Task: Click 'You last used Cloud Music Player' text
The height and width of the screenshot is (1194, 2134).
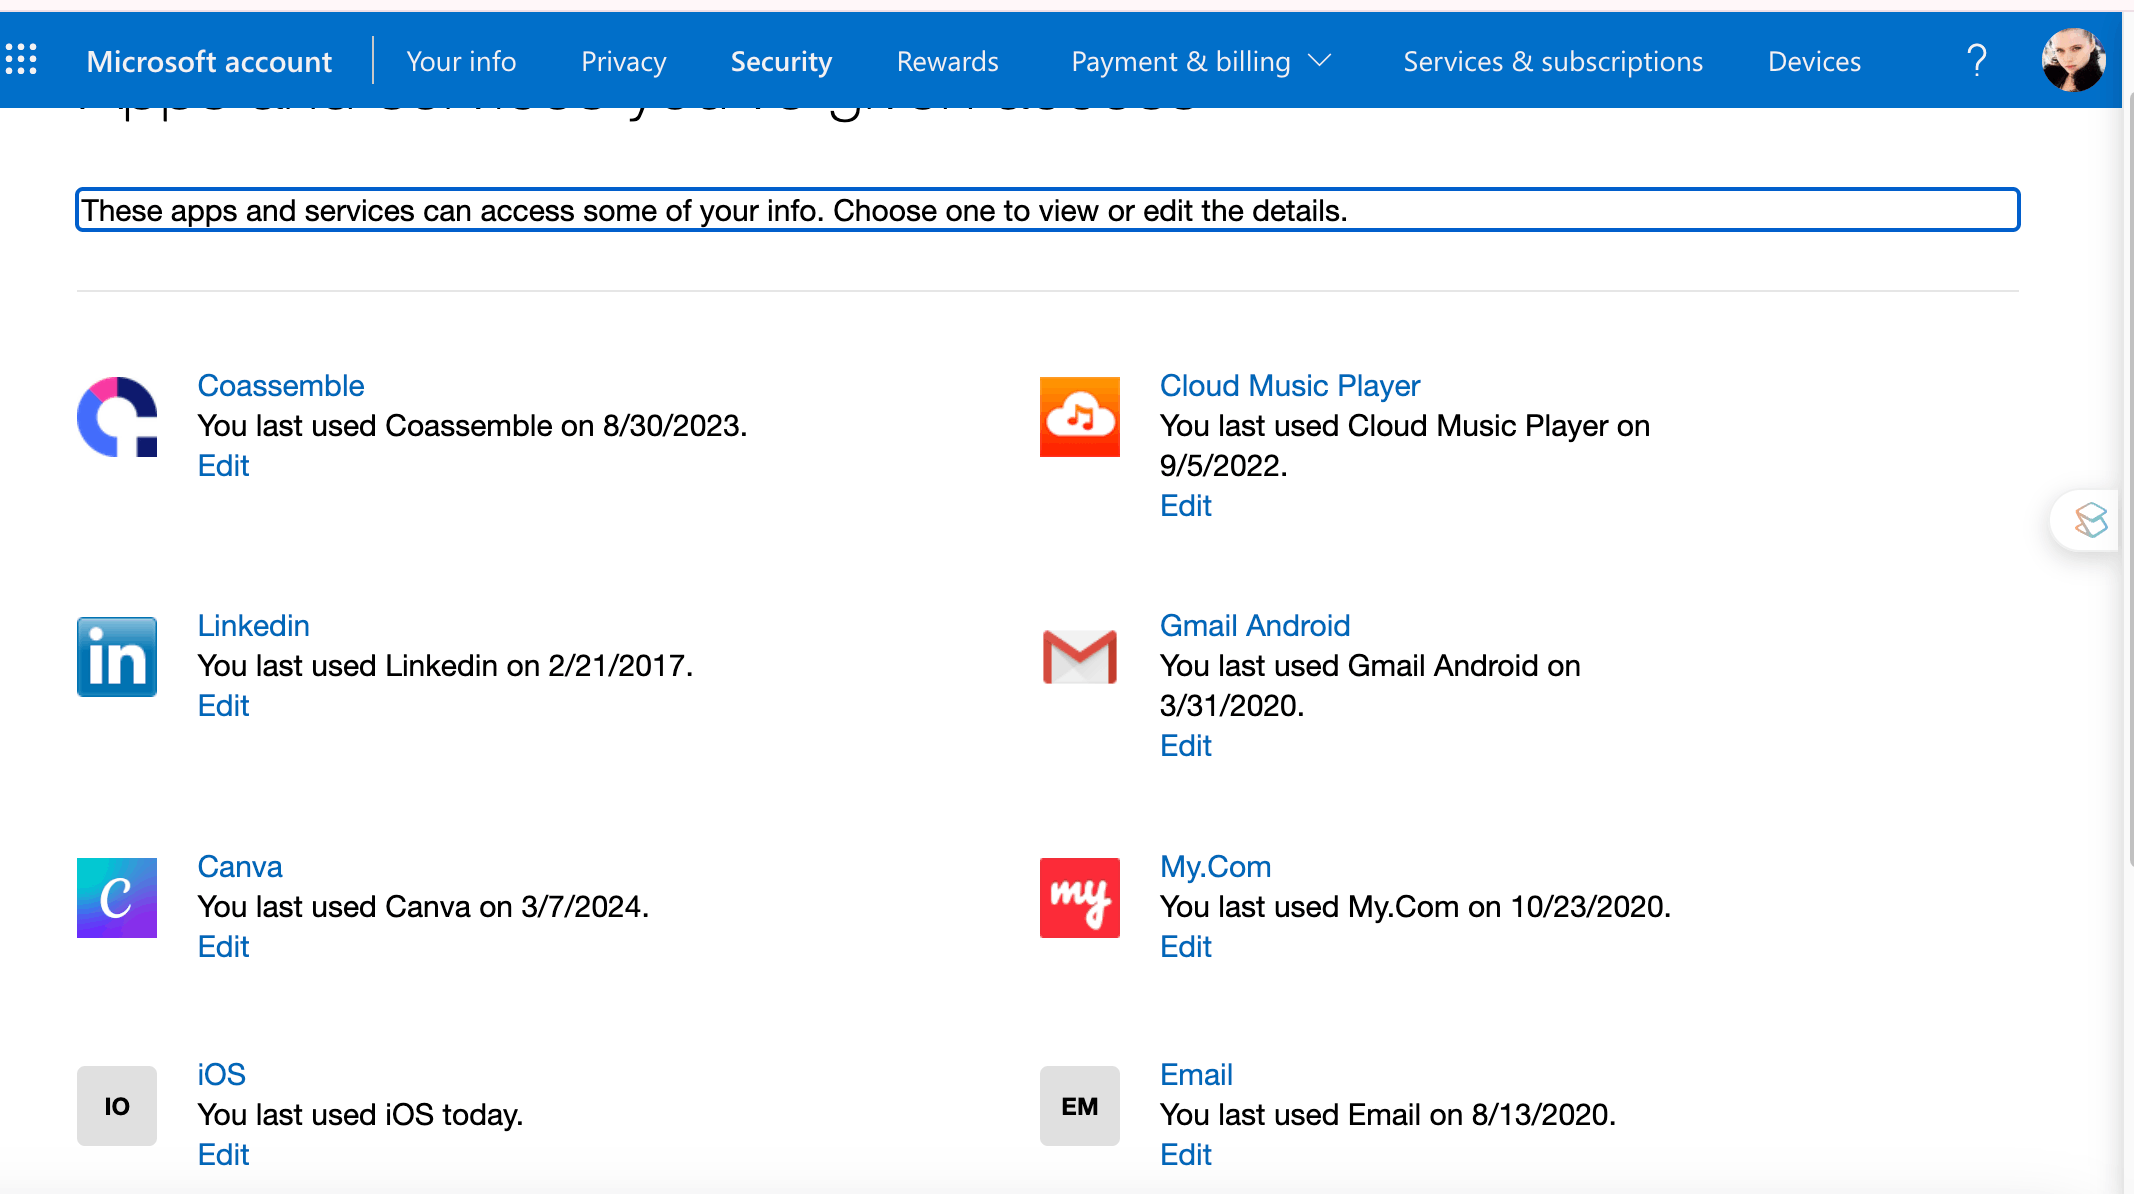Action: pyautogui.click(x=1405, y=446)
